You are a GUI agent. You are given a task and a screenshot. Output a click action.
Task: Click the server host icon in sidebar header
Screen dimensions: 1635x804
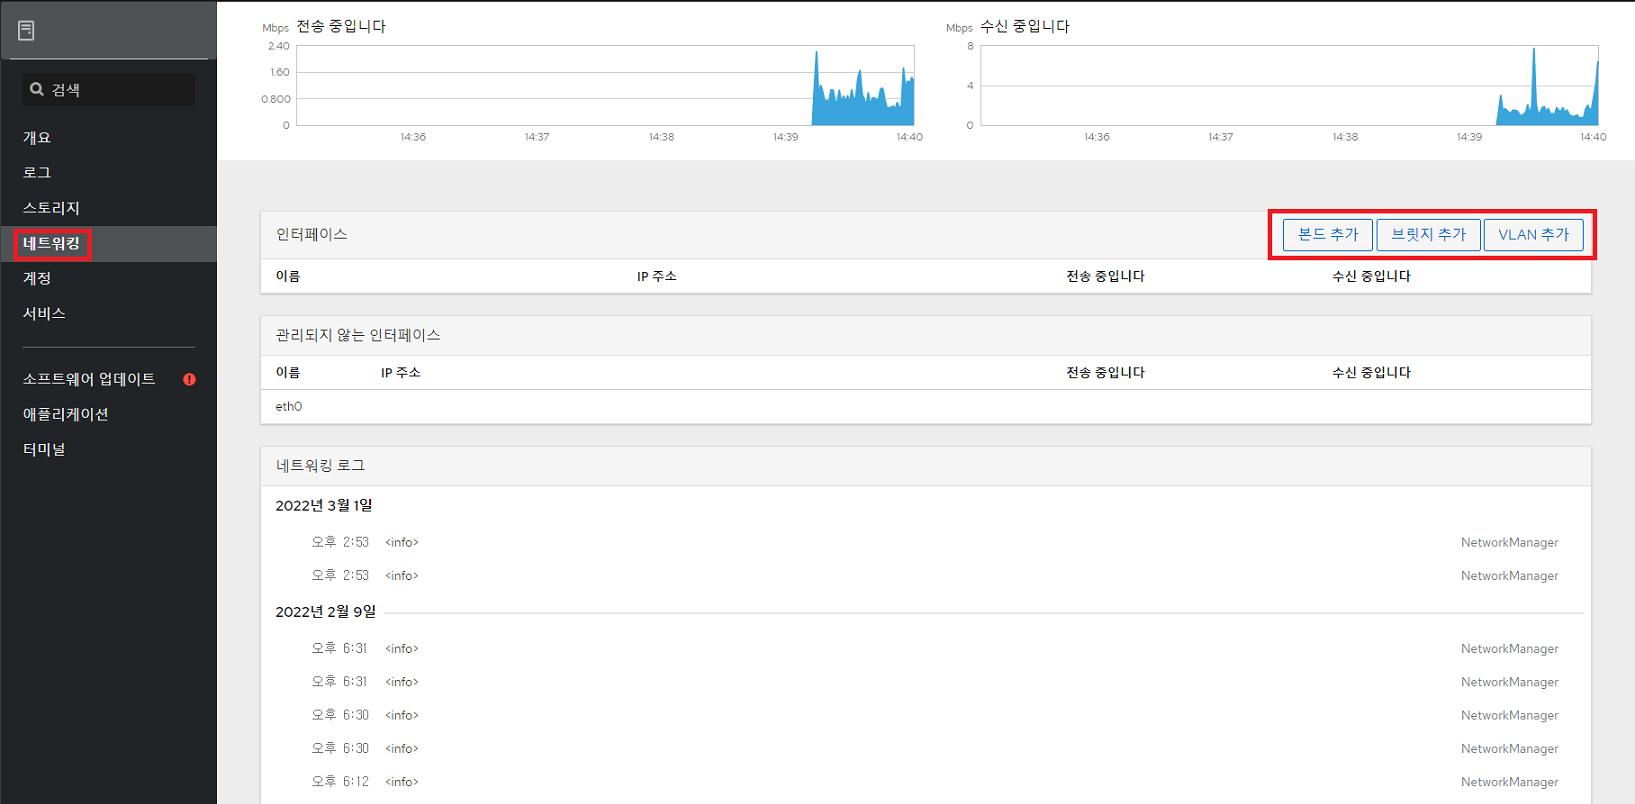pyautogui.click(x=26, y=30)
